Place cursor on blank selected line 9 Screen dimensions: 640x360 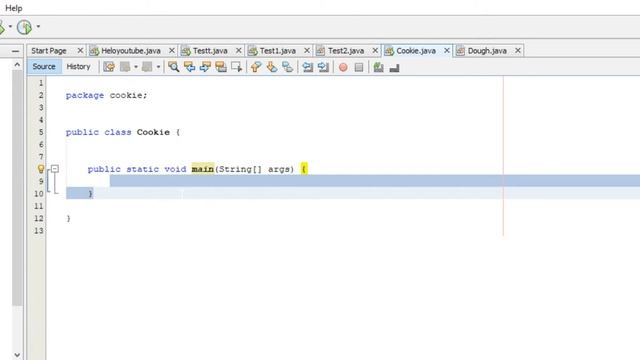click(x=375, y=181)
